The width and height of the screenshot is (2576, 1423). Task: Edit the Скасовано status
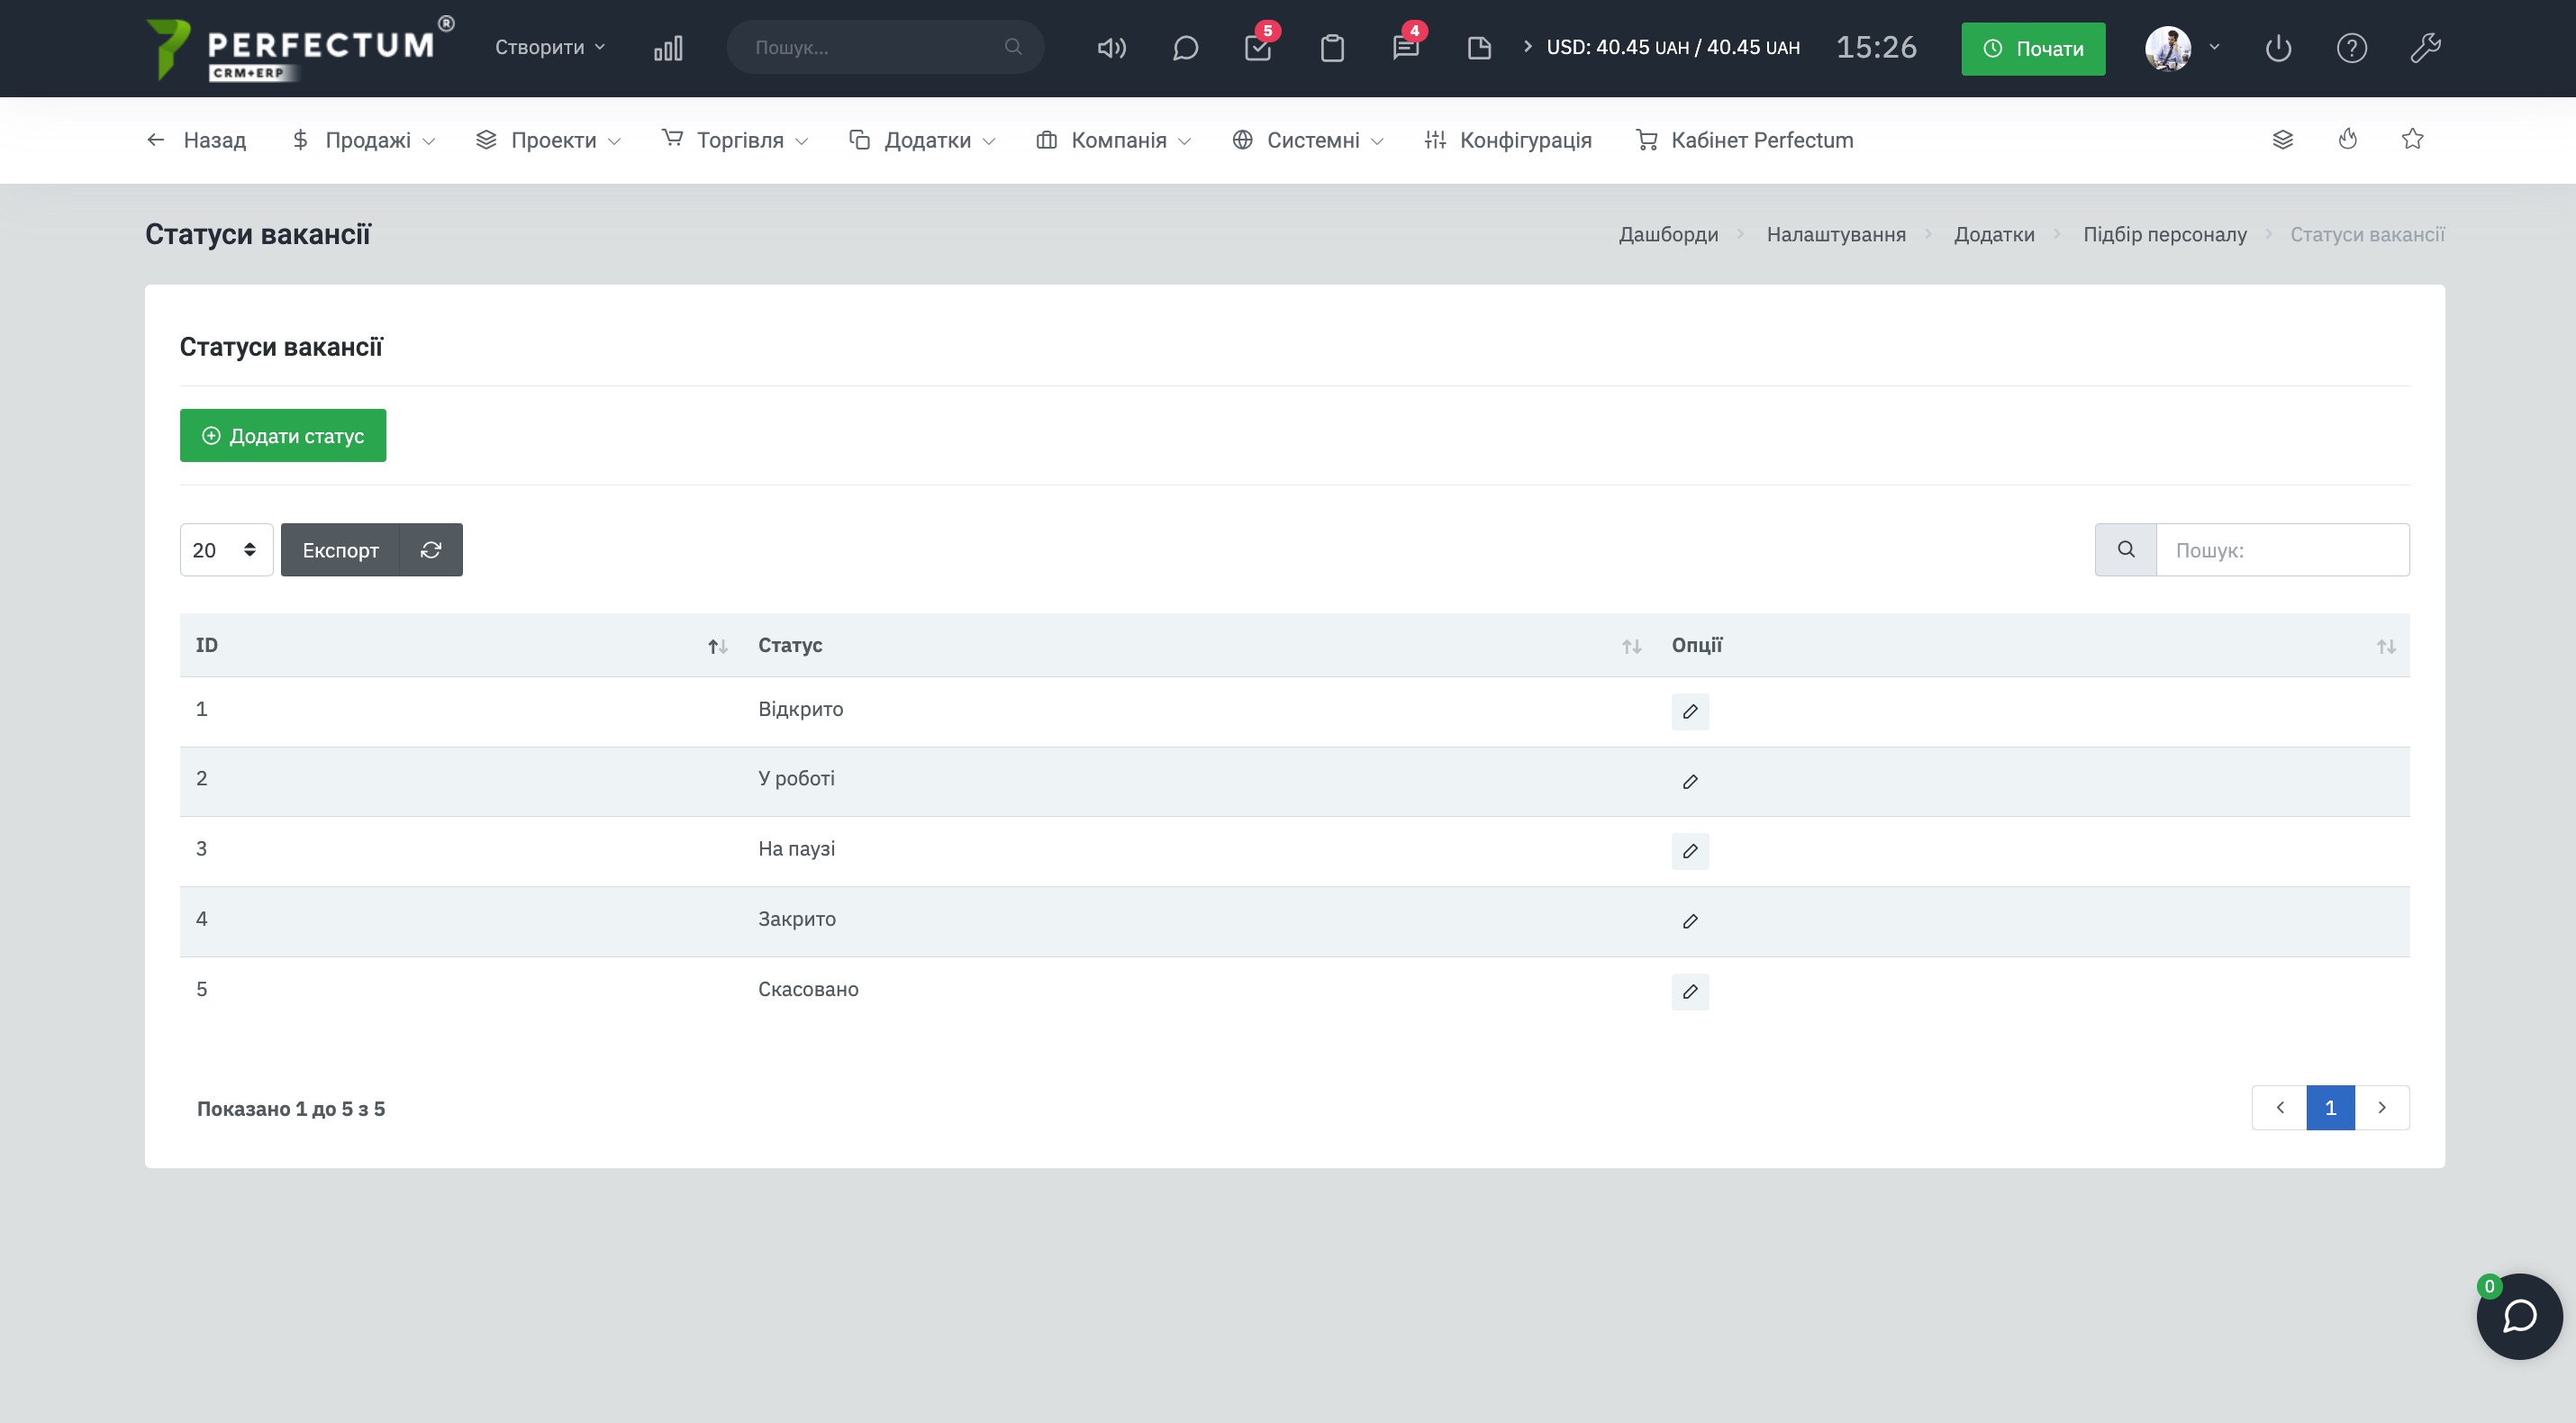coord(1690,991)
